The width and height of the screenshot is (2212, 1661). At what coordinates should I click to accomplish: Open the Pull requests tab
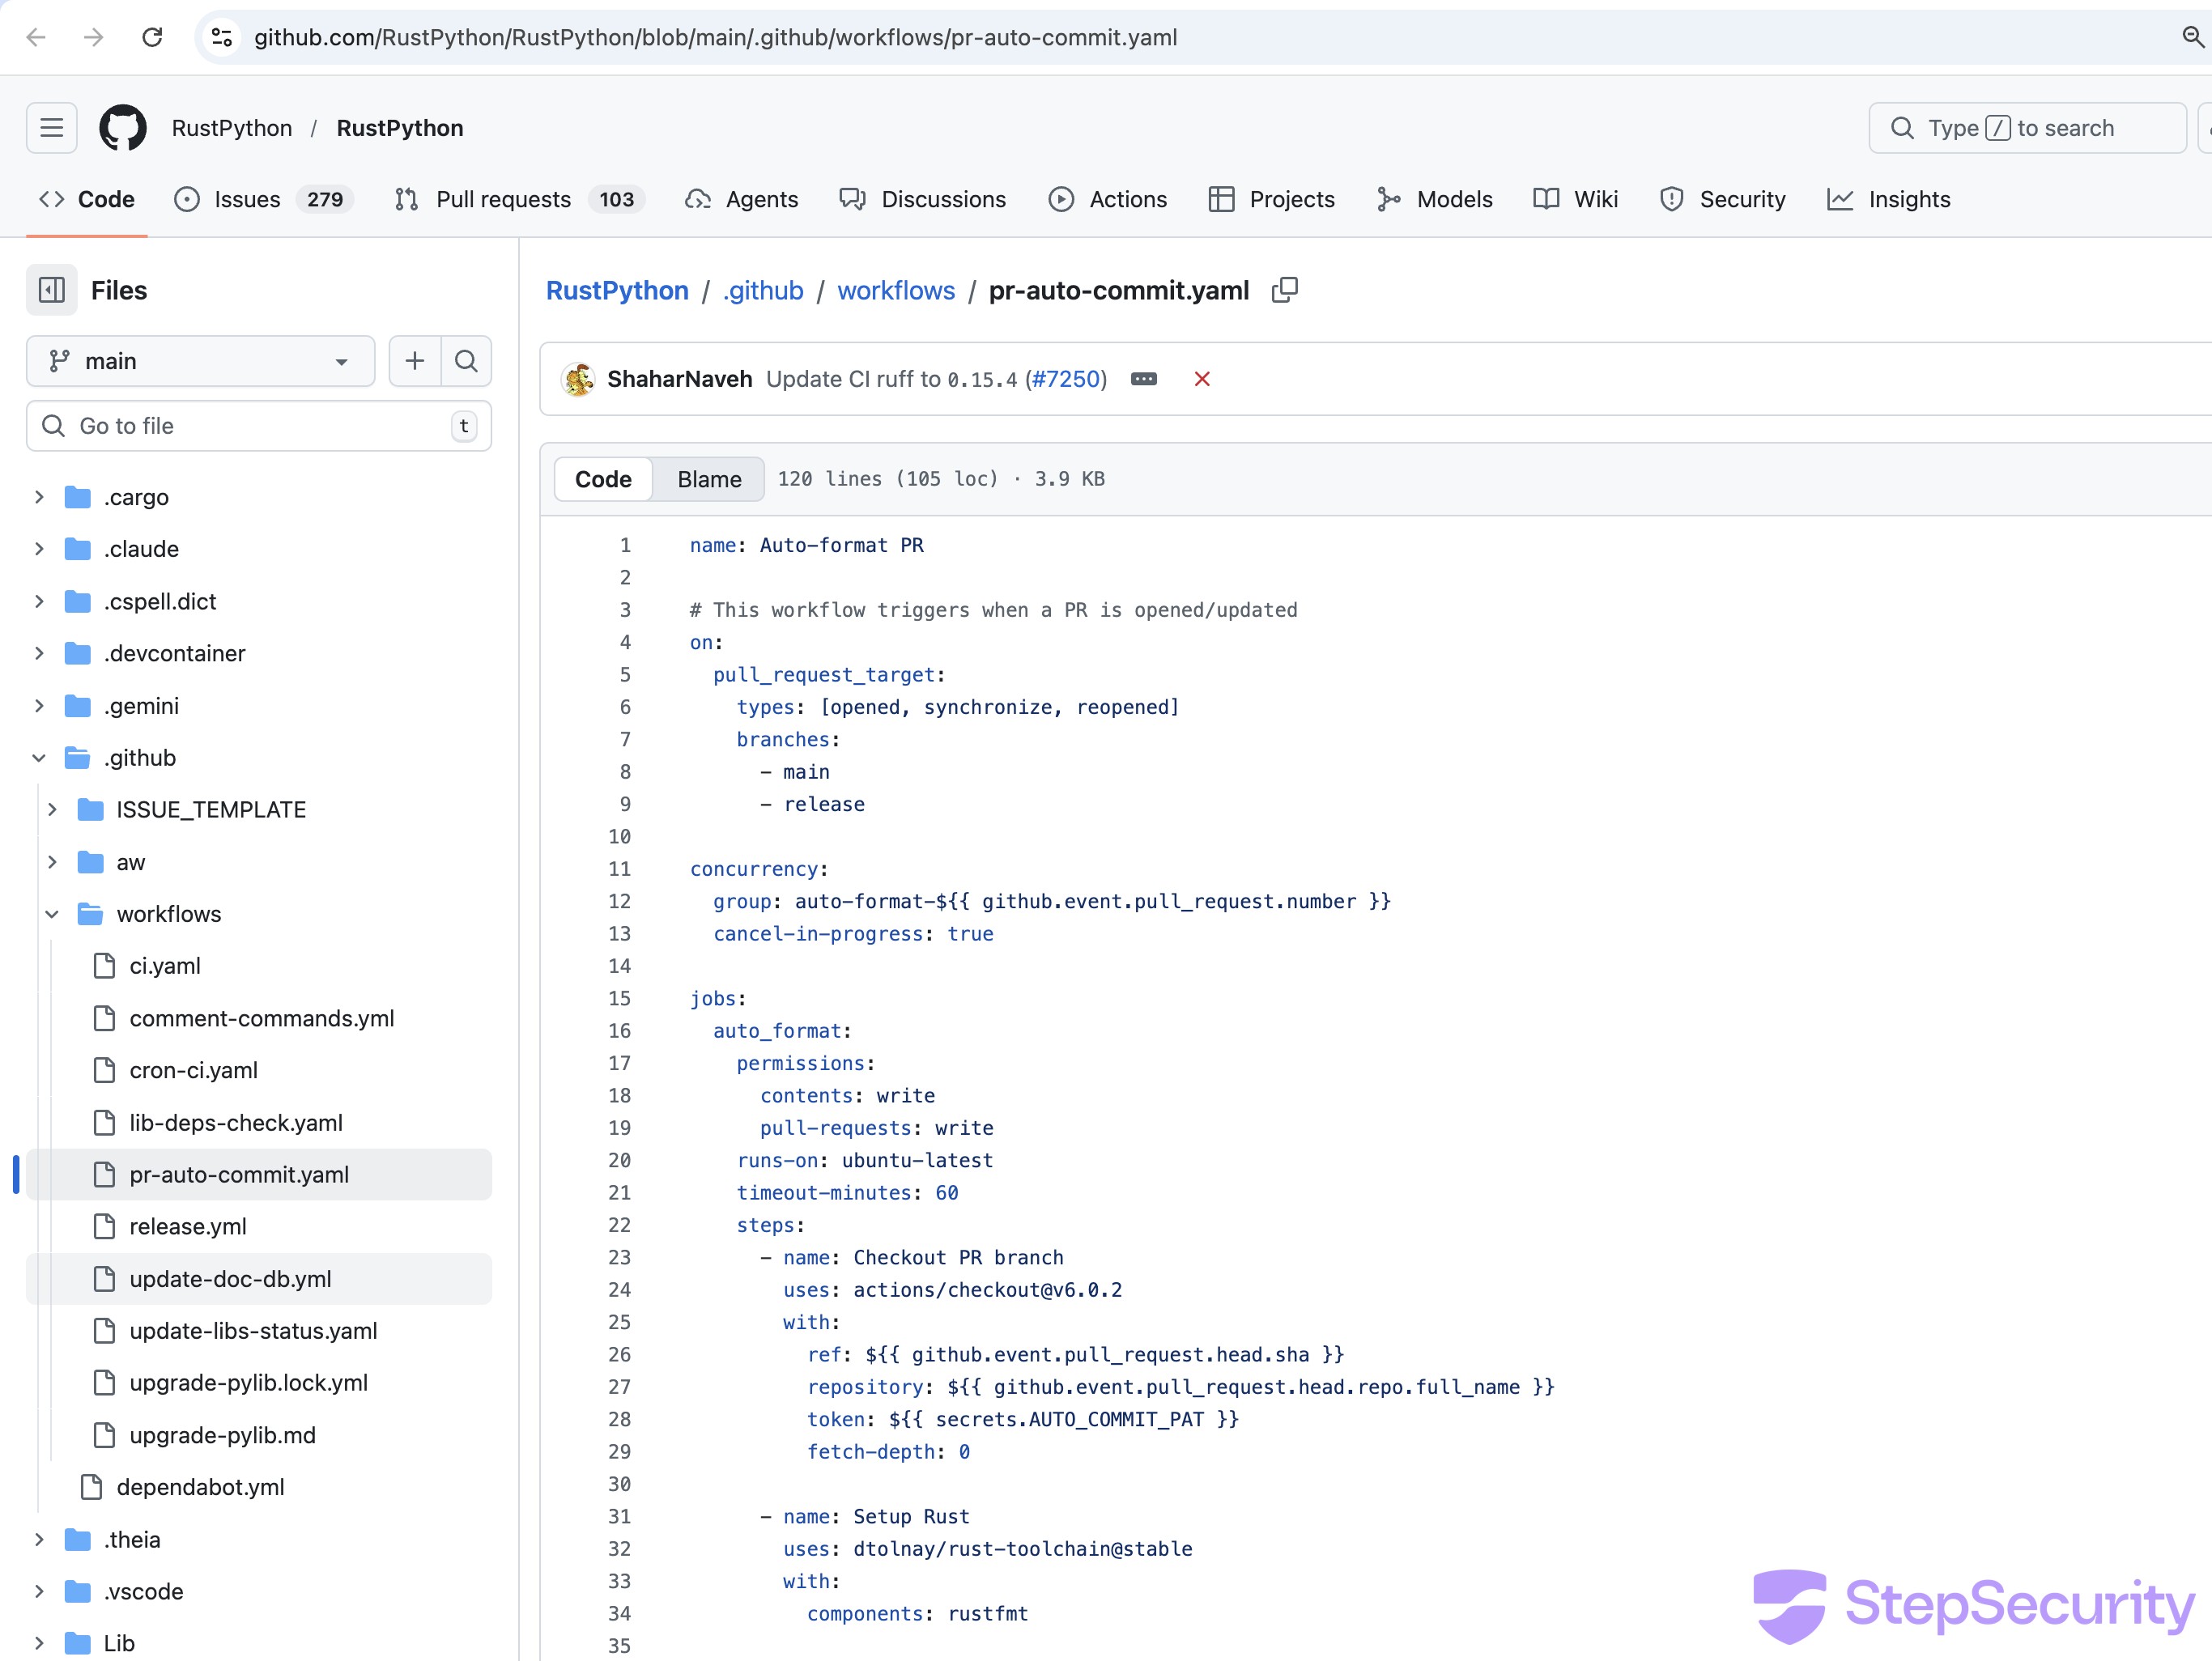pos(503,199)
